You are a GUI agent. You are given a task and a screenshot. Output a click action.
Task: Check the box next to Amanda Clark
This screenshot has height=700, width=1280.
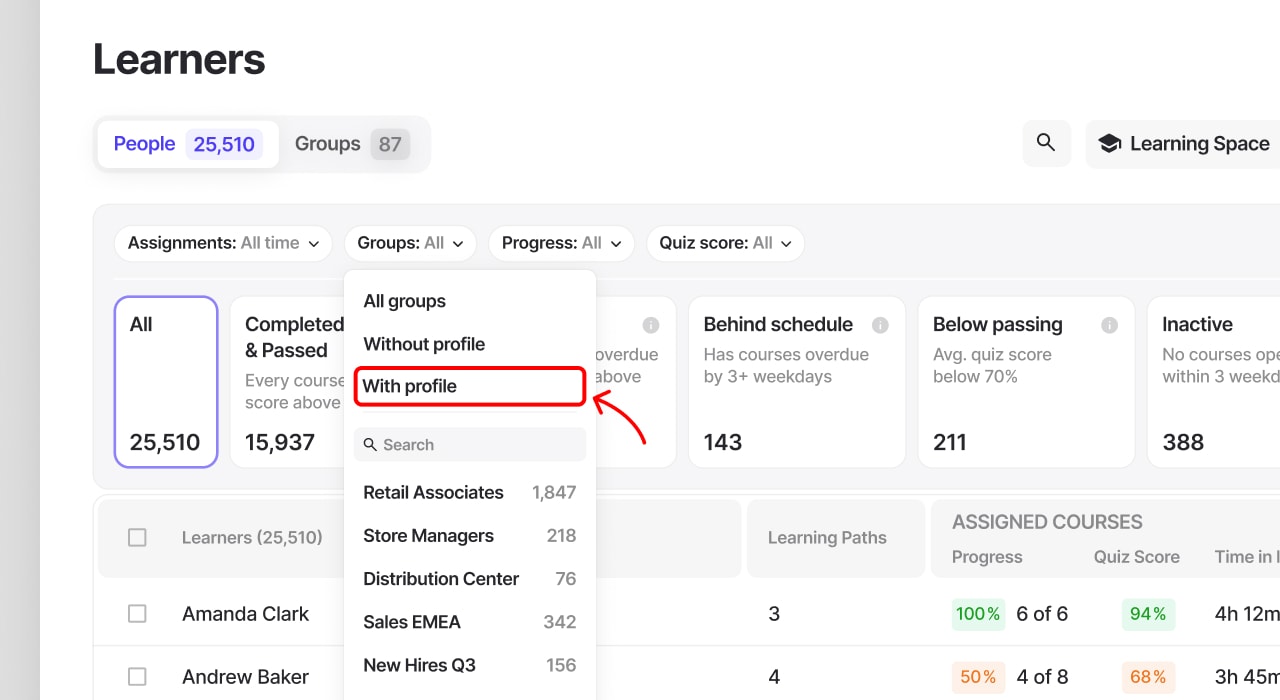(137, 614)
